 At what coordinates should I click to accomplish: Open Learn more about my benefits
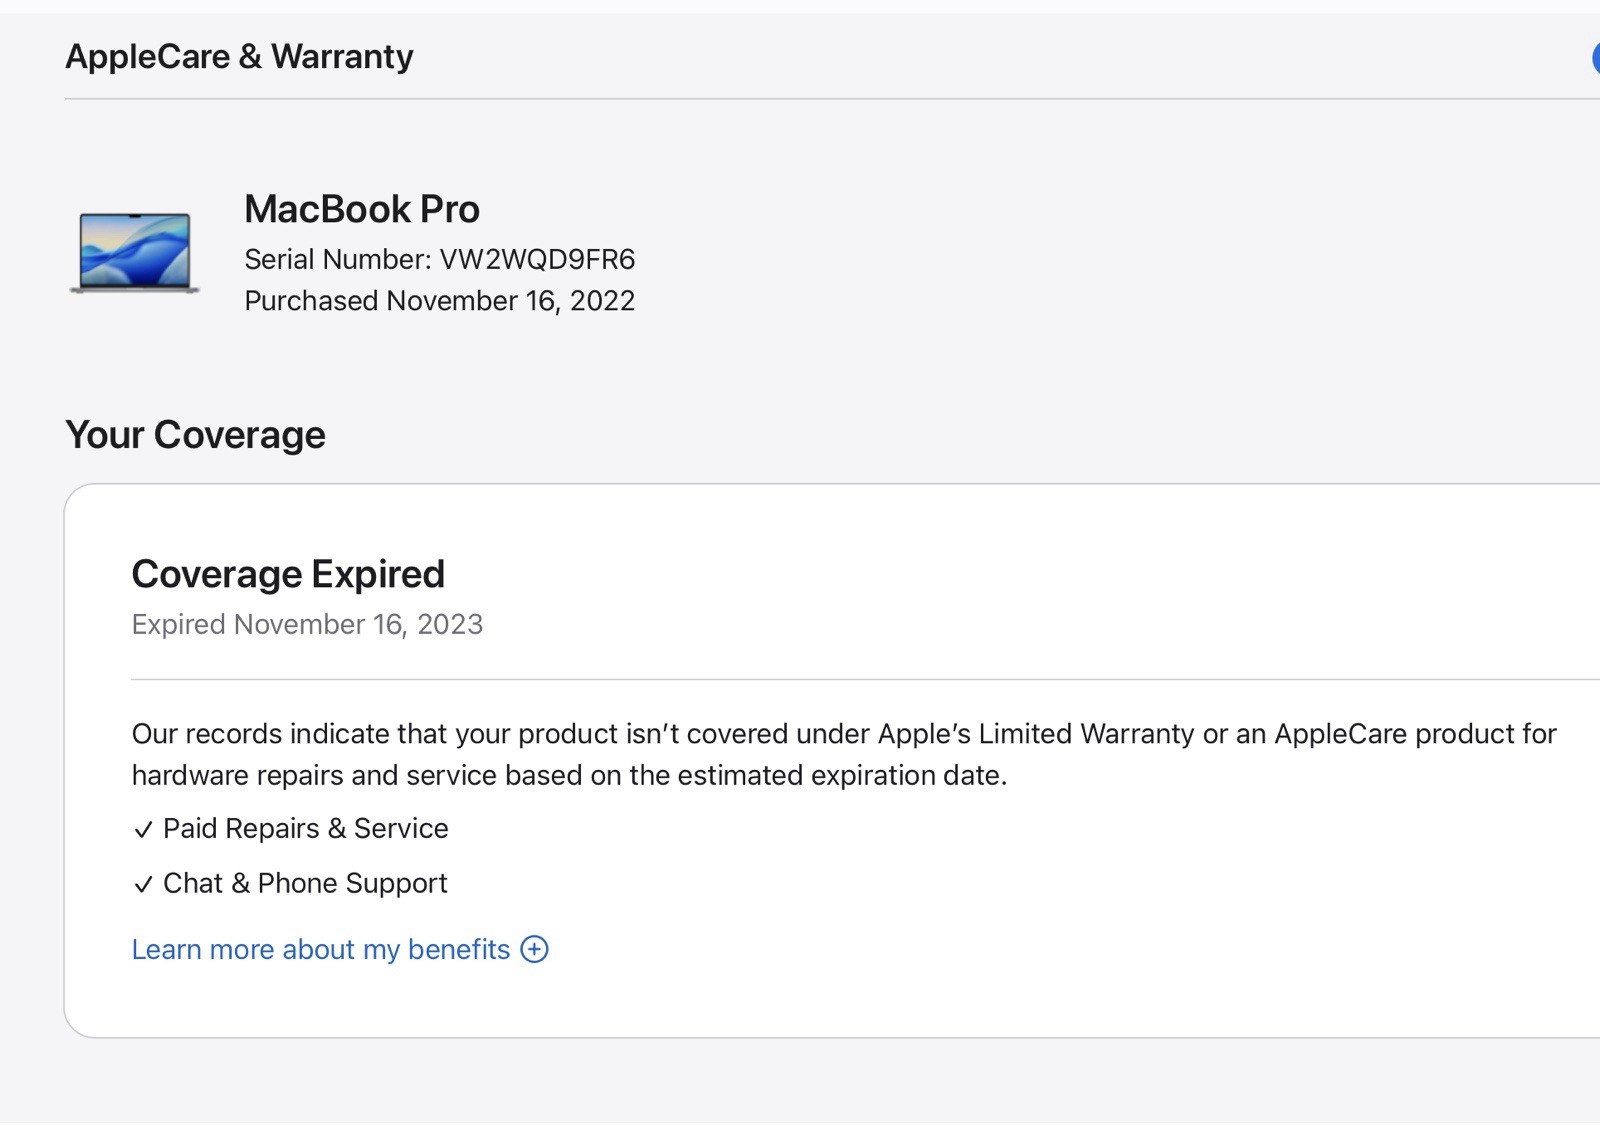tap(320, 949)
